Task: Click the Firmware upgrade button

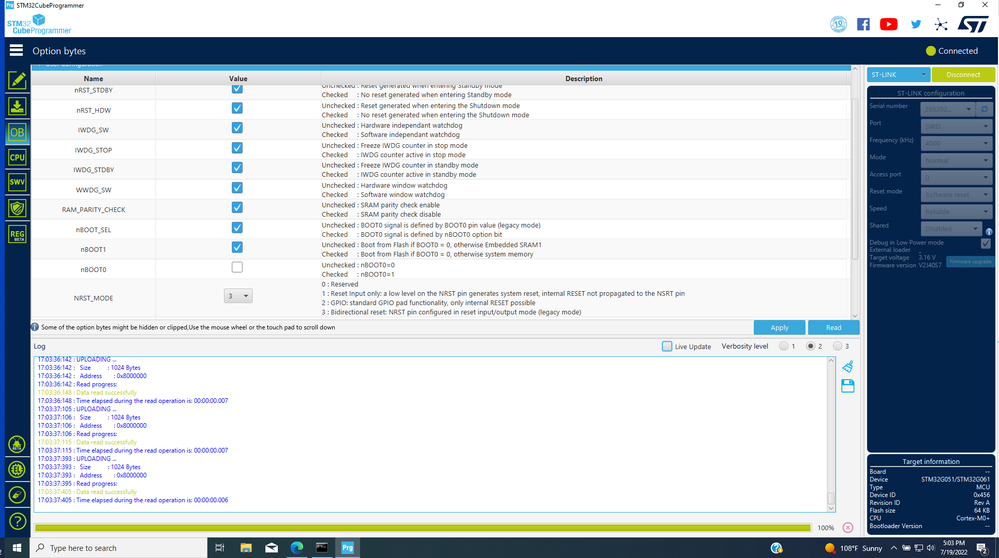Action: click(x=970, y=262)
